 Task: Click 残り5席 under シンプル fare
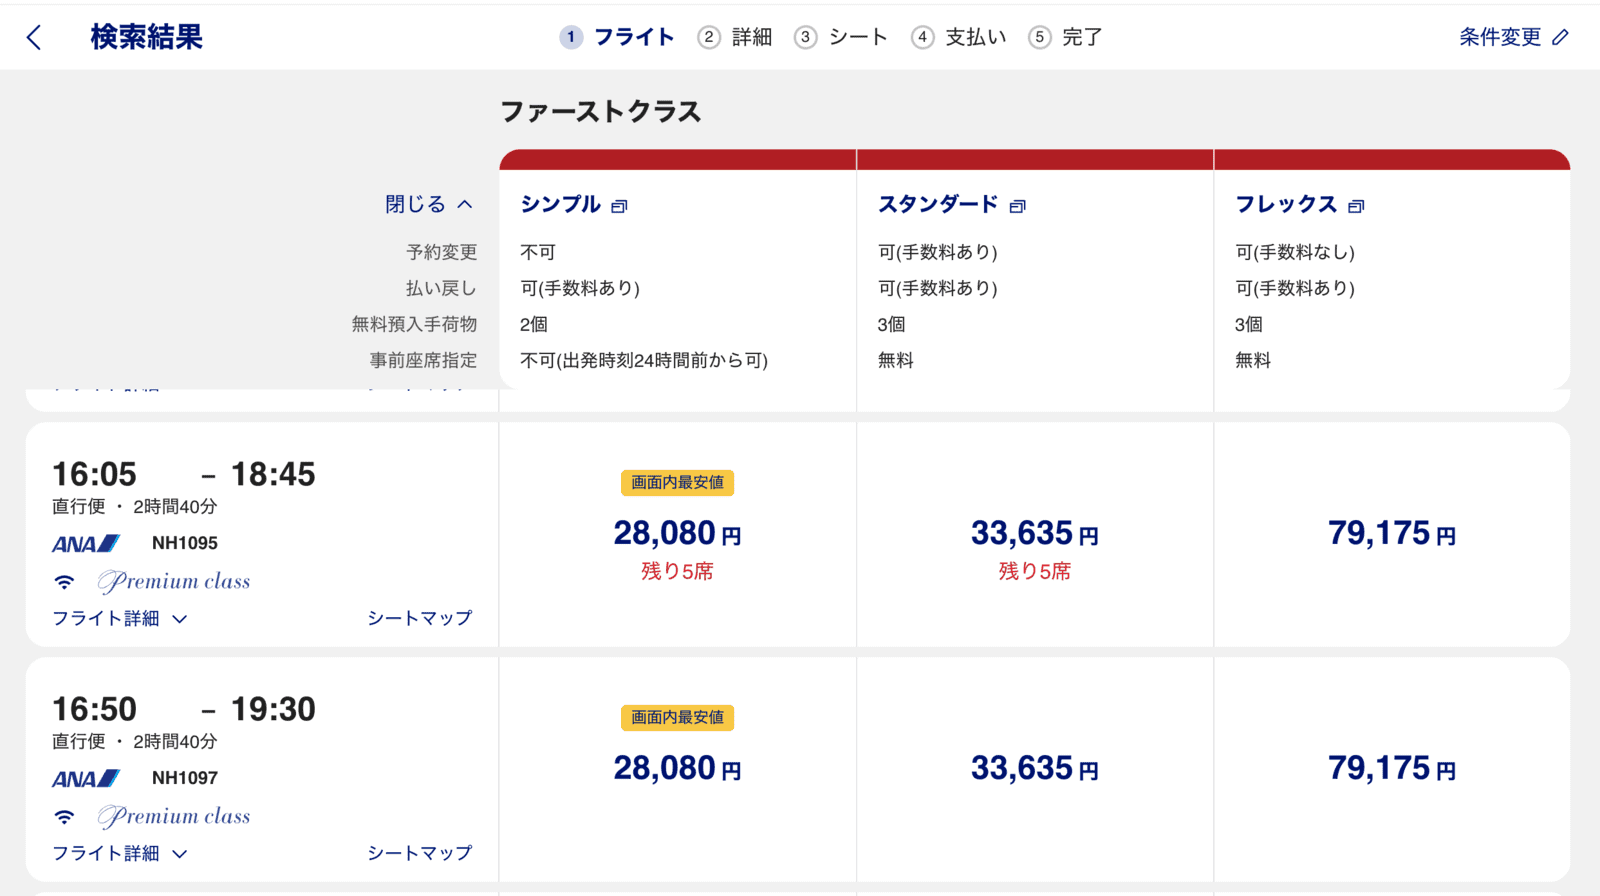pyautogui.click(x=677, y=572)
